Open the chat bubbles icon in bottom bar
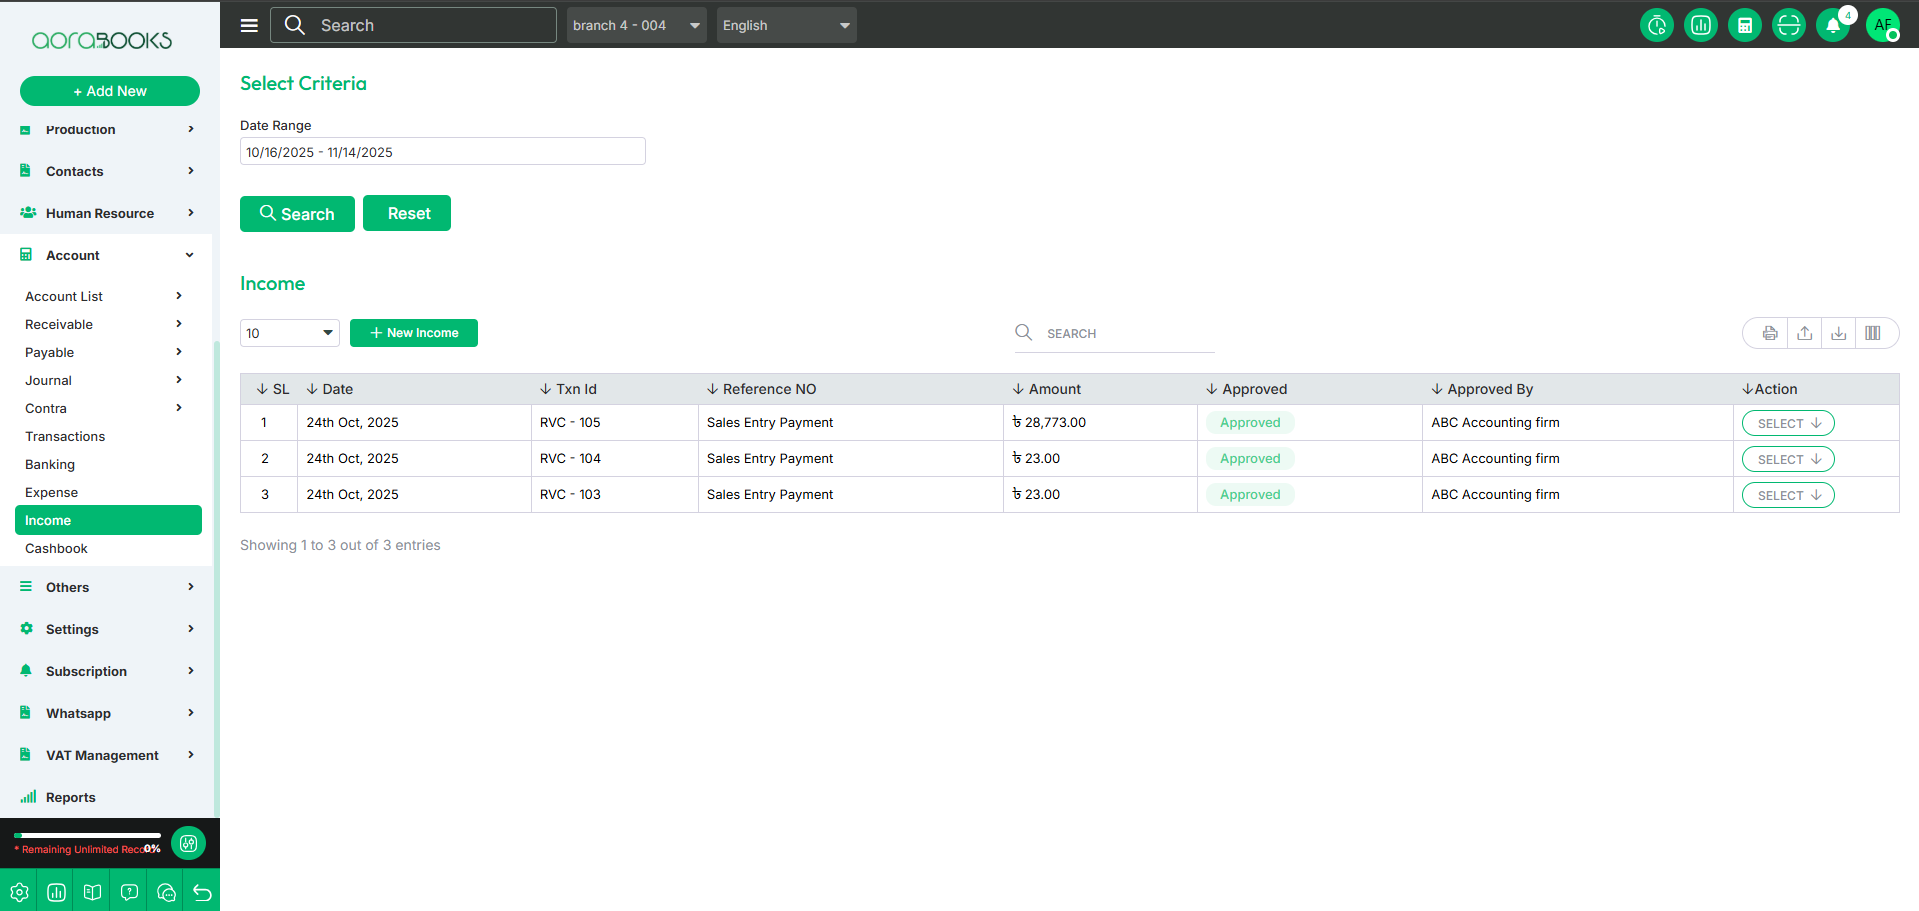1919x911 pixels. [166, 892]
